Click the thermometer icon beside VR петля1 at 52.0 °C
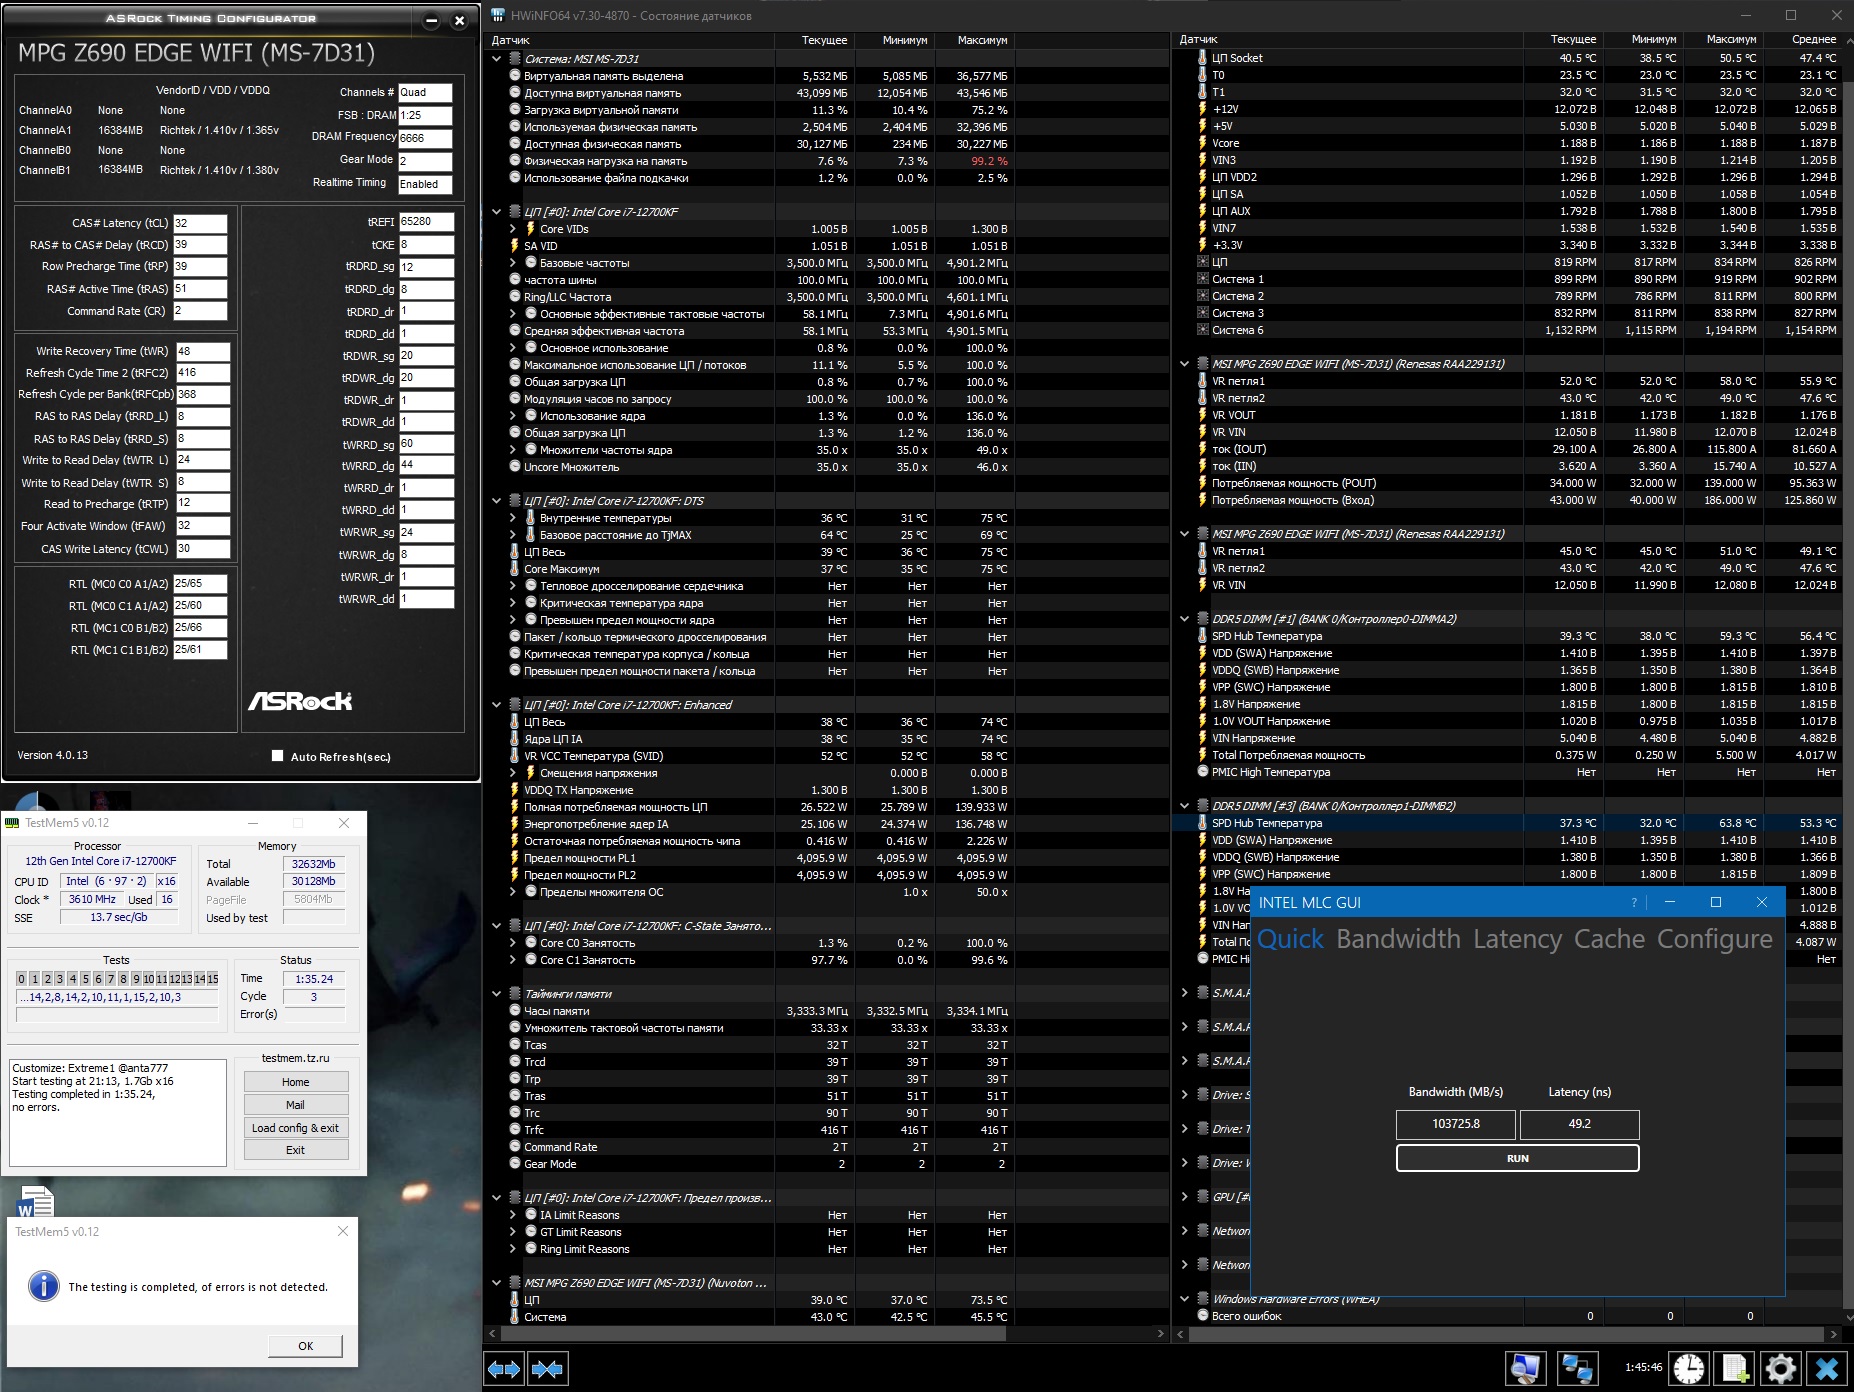 pos(1203,381)
